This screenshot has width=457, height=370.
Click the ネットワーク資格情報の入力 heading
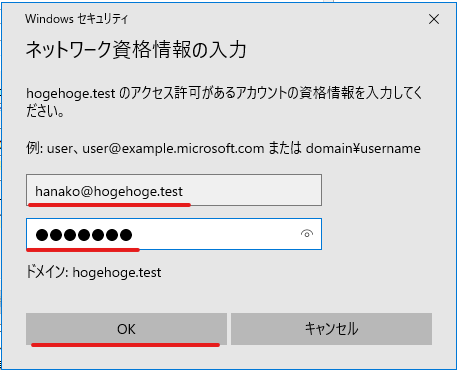click(136, 50)
